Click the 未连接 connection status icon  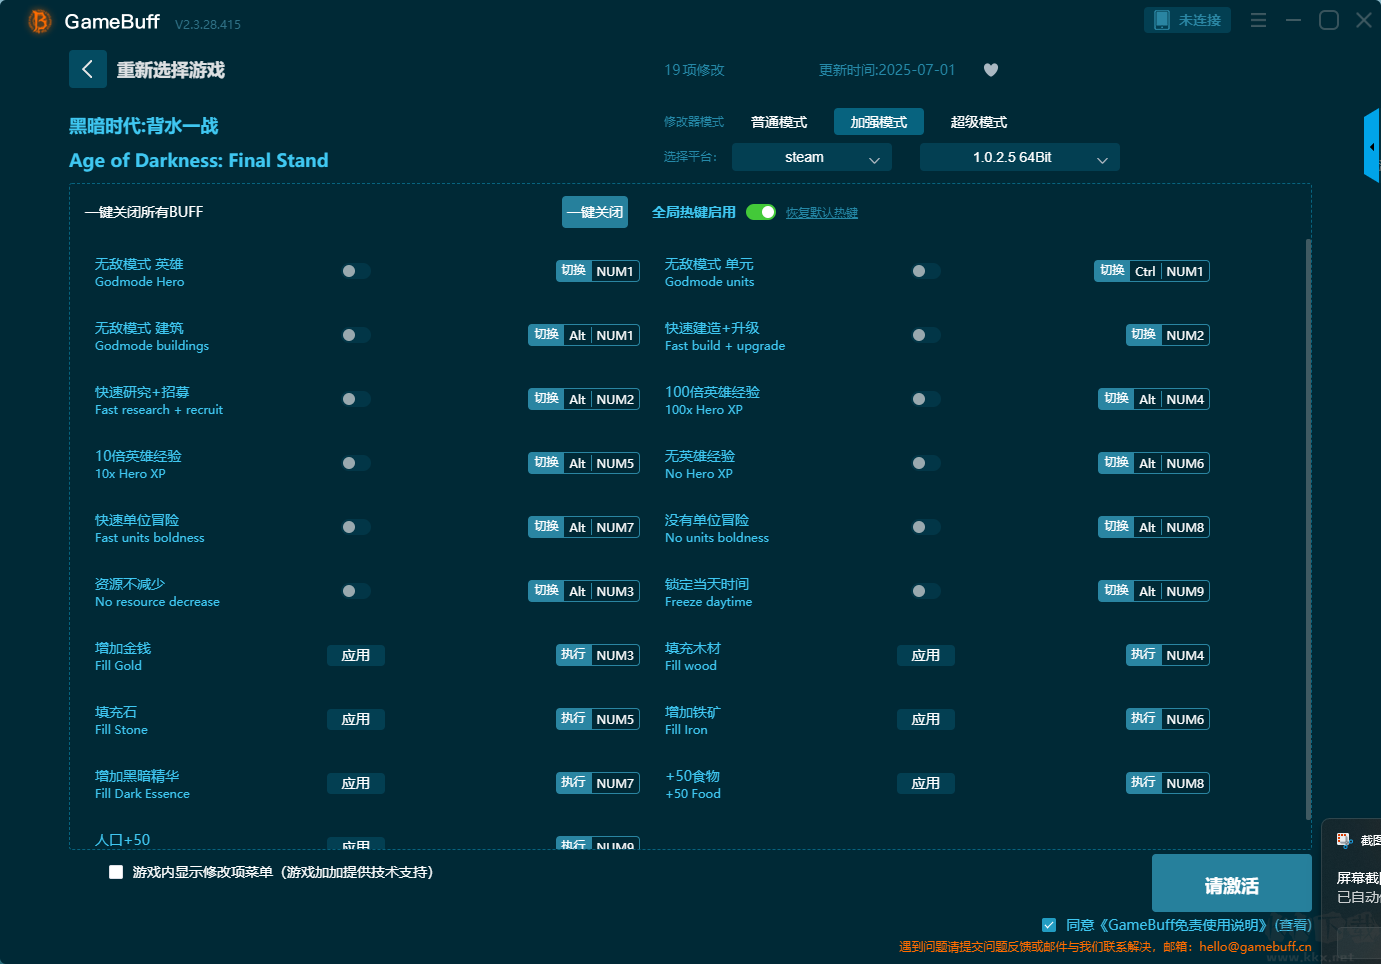(1188, 20)
